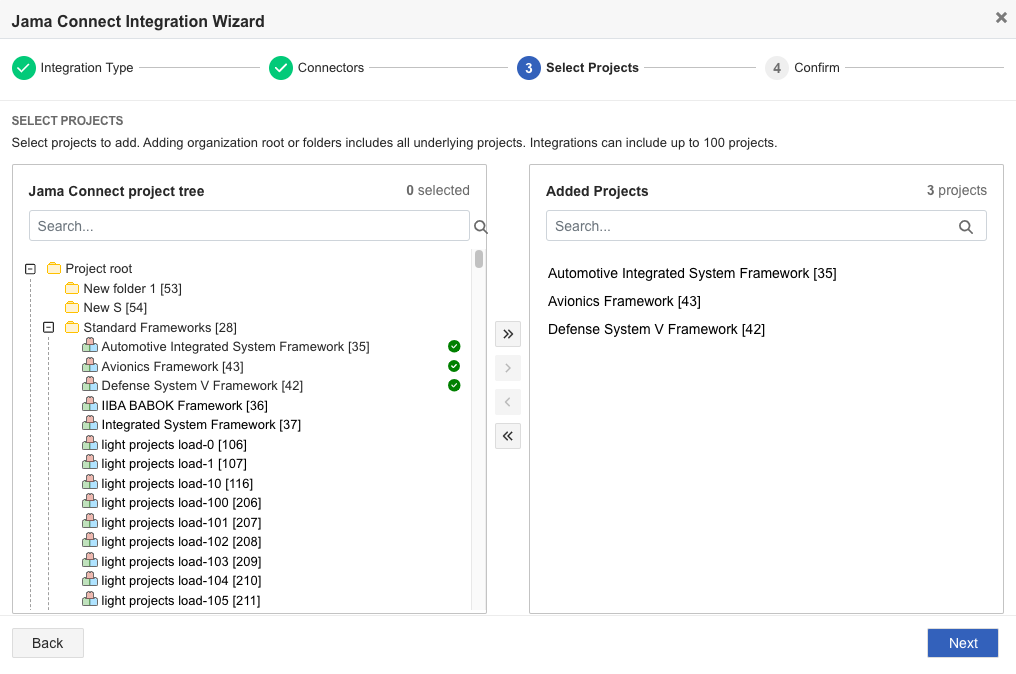The height and width of the screenshot is (674, 1016).
Task: Select light projects load-1 [107]
Action: (x=174, y=464)
